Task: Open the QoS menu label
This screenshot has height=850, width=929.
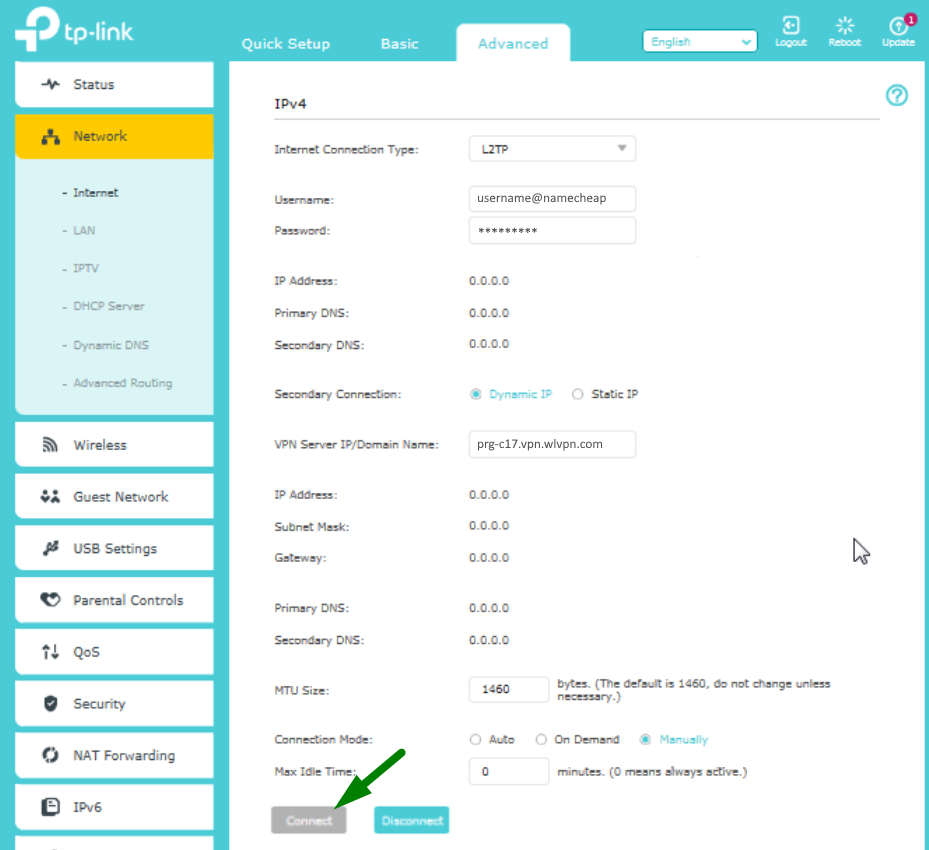Action: 87,652
